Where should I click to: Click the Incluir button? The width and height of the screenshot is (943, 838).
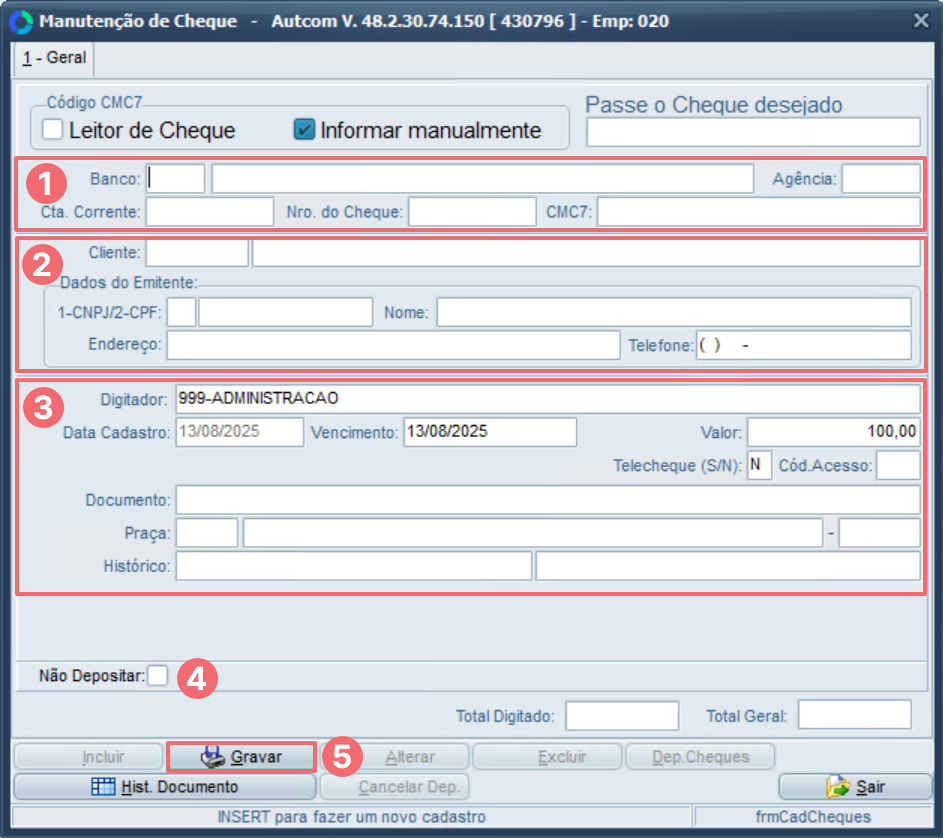point(89,756)
